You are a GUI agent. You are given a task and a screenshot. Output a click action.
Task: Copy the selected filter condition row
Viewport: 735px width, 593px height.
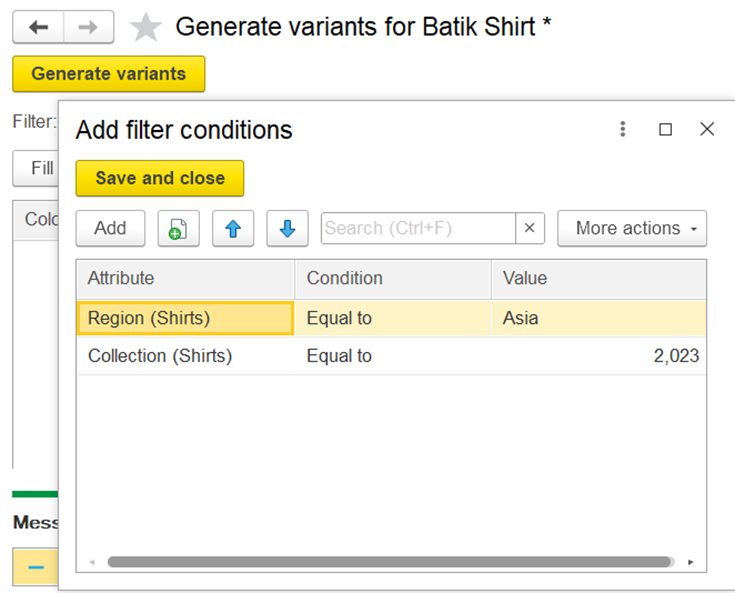[179, 228]
